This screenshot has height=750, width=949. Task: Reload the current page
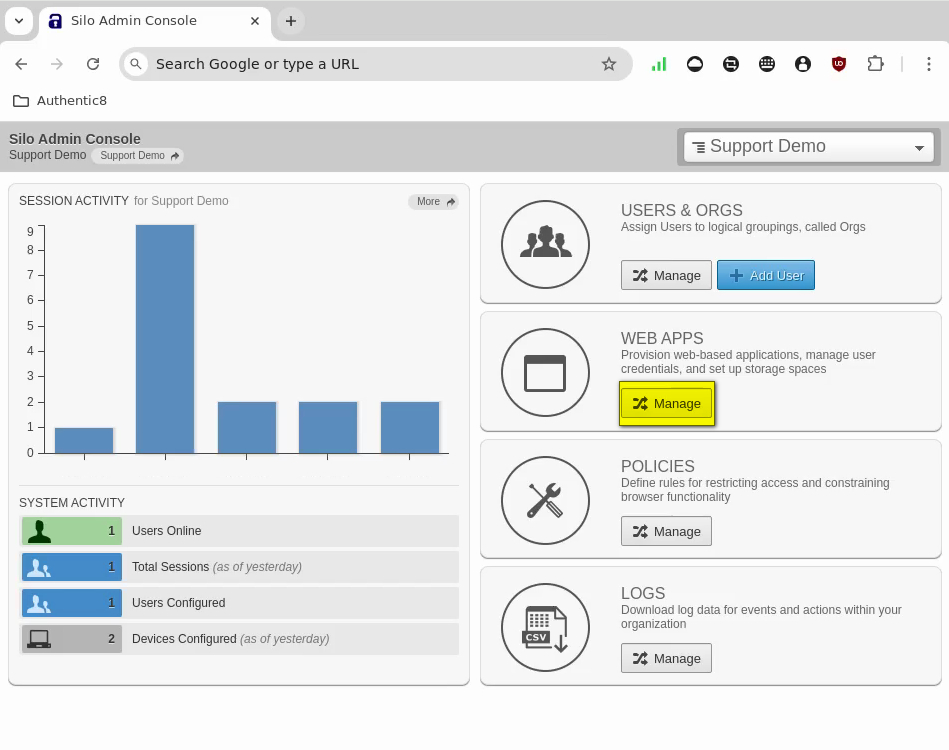[93, 64]
